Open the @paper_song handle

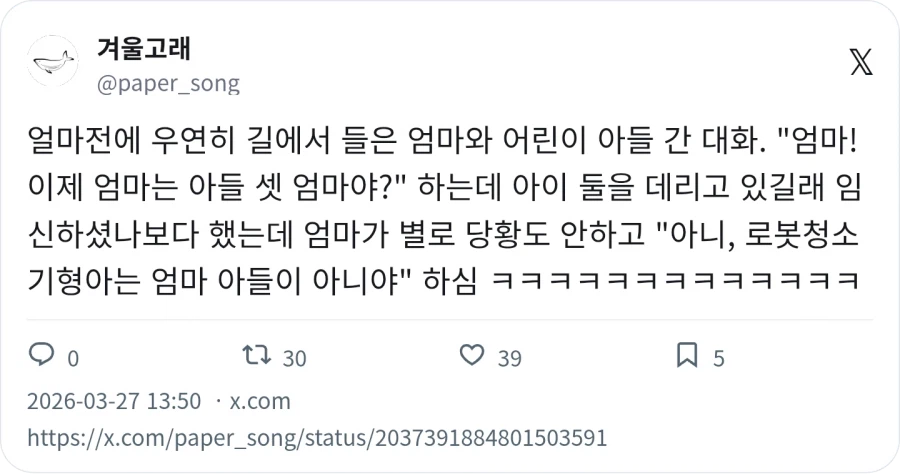[168, 84]
